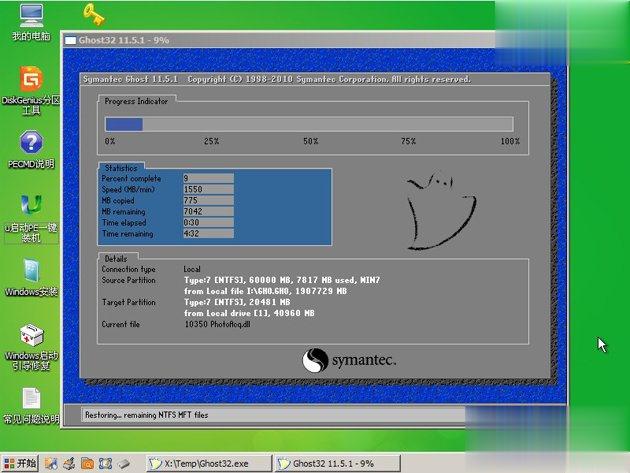Click the Restoring remaining NTFS MFT files status
This screenshot has height=473, width=630.
(x=147, y=415)
